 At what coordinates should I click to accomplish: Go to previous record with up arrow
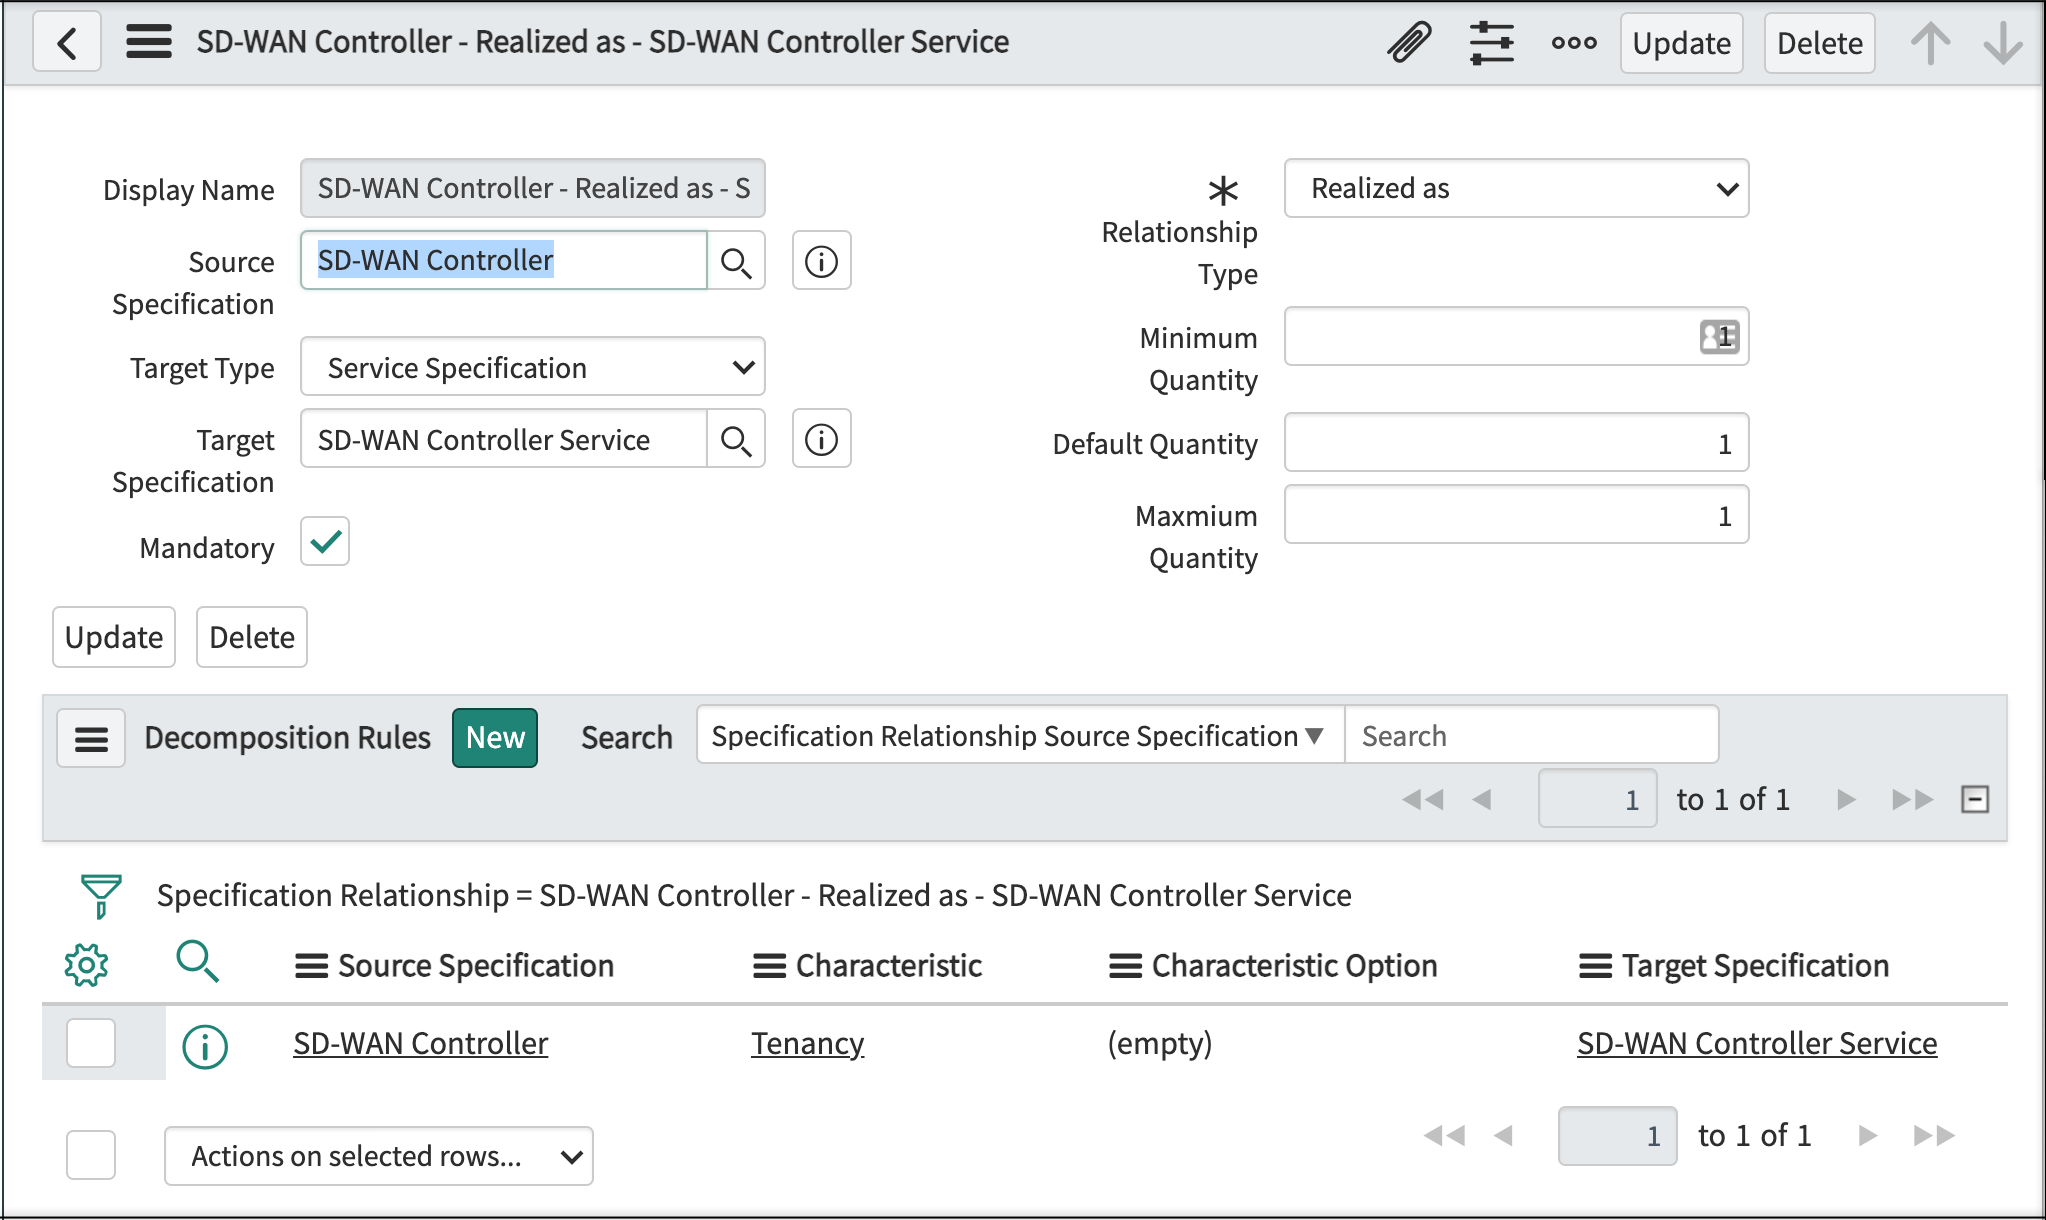click(x=1930, y=43)
